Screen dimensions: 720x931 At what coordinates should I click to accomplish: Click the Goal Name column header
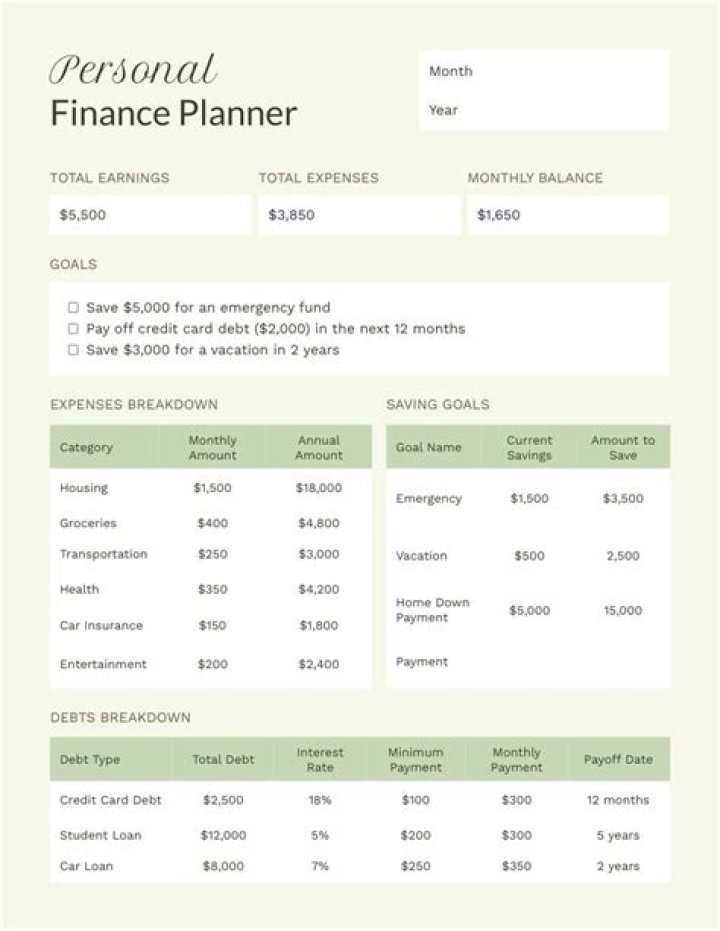[429, 448]
